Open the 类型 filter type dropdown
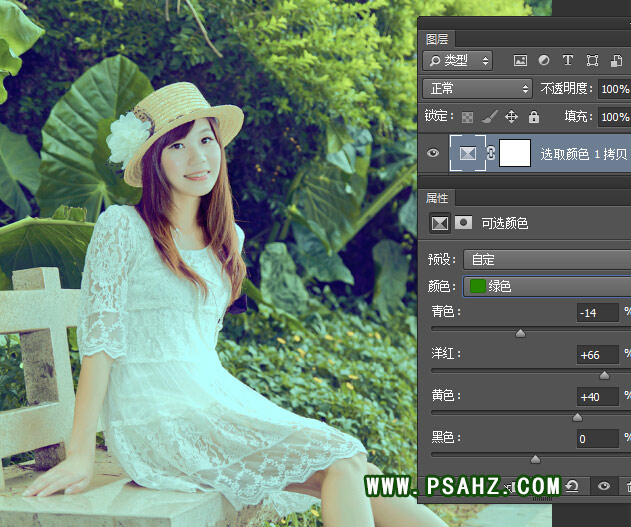Viewport: 631px width, 527px height. [x=458, y=61]
